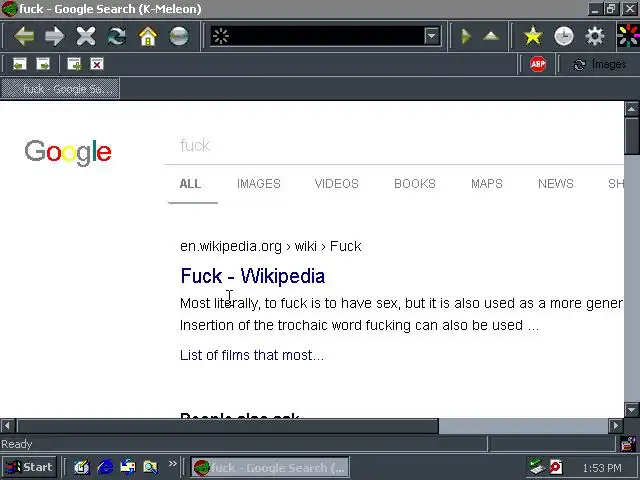The width and height of the screenshot is (640, 480).
Task: Click the Google search input field
Action: (x=393, y=145)
